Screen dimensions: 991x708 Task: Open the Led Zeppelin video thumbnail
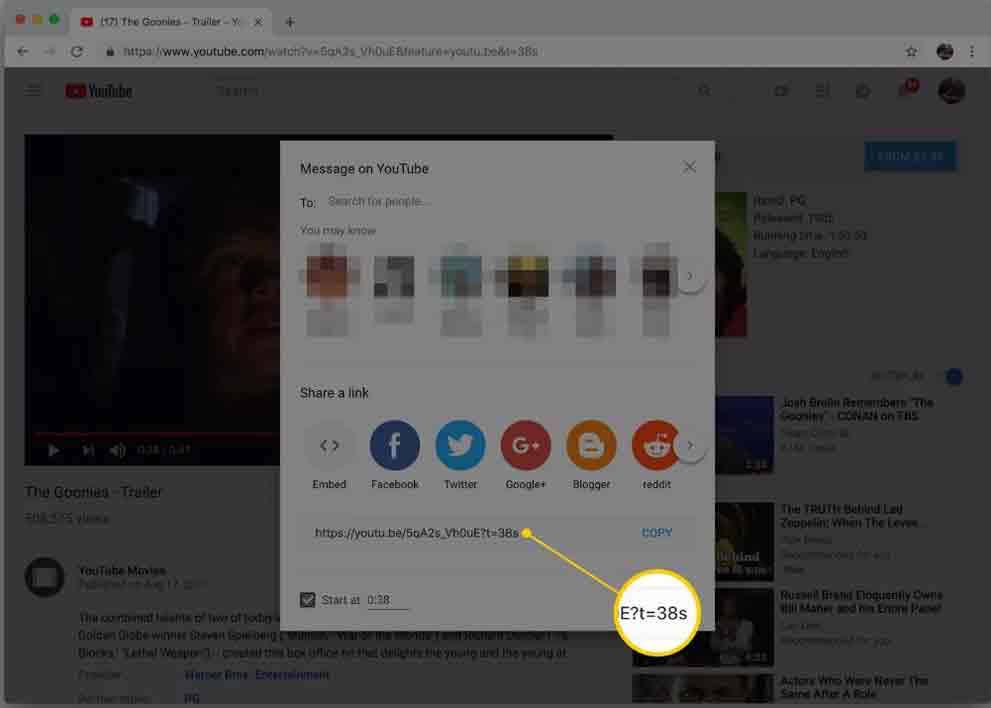pos(745,541)
